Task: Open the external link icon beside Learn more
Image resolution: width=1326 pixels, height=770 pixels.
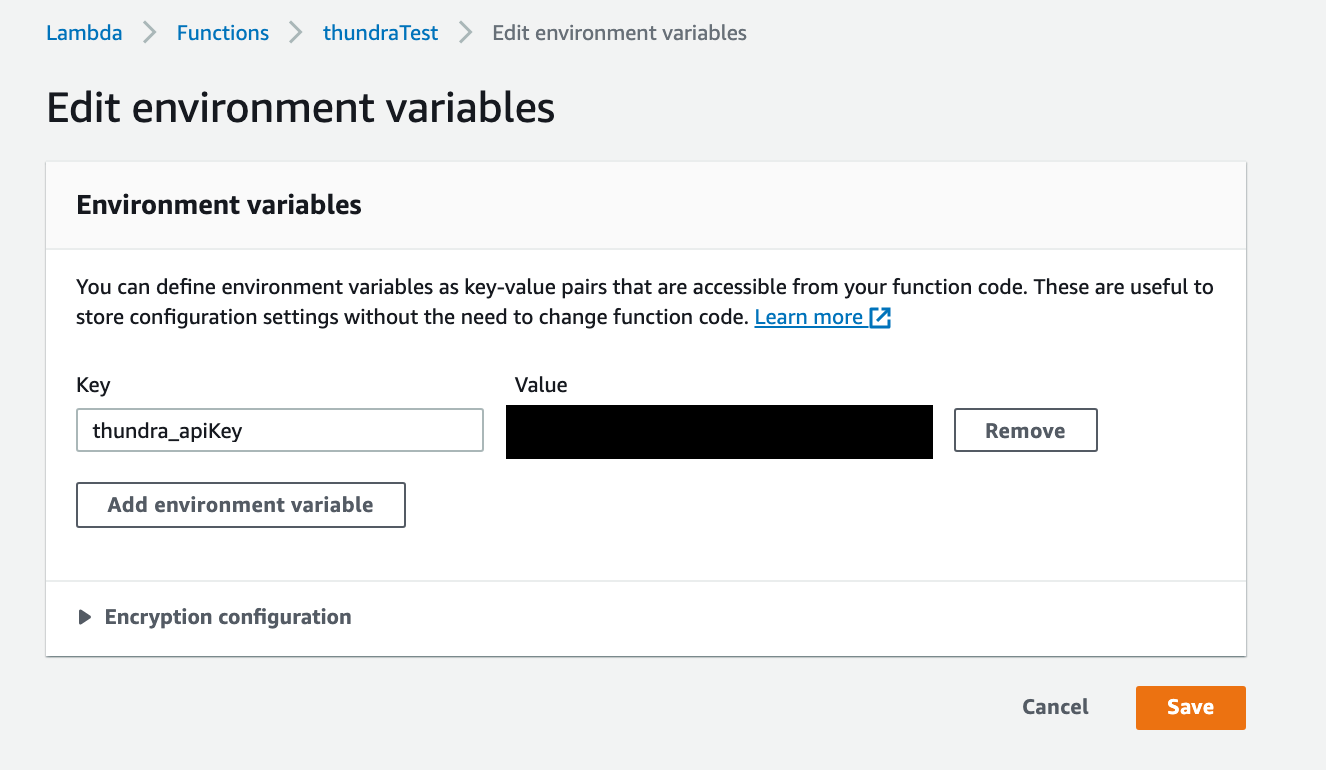Action: coord(880,318)
